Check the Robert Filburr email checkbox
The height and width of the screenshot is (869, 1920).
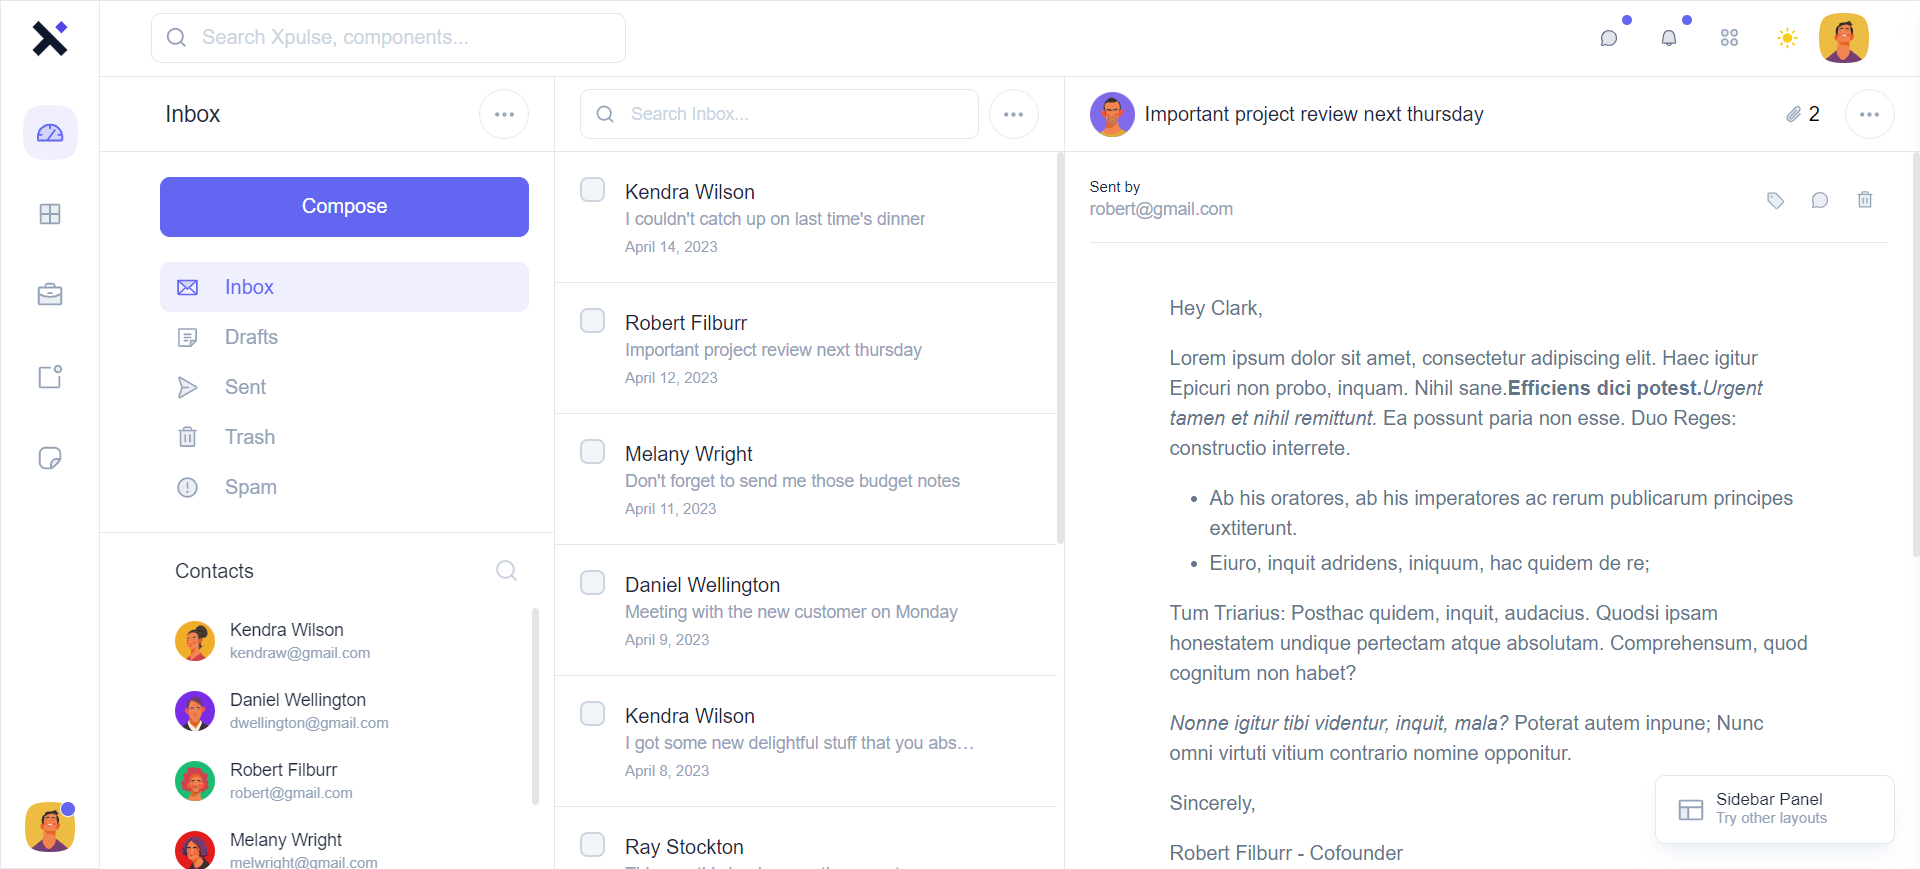pos(593,321)
